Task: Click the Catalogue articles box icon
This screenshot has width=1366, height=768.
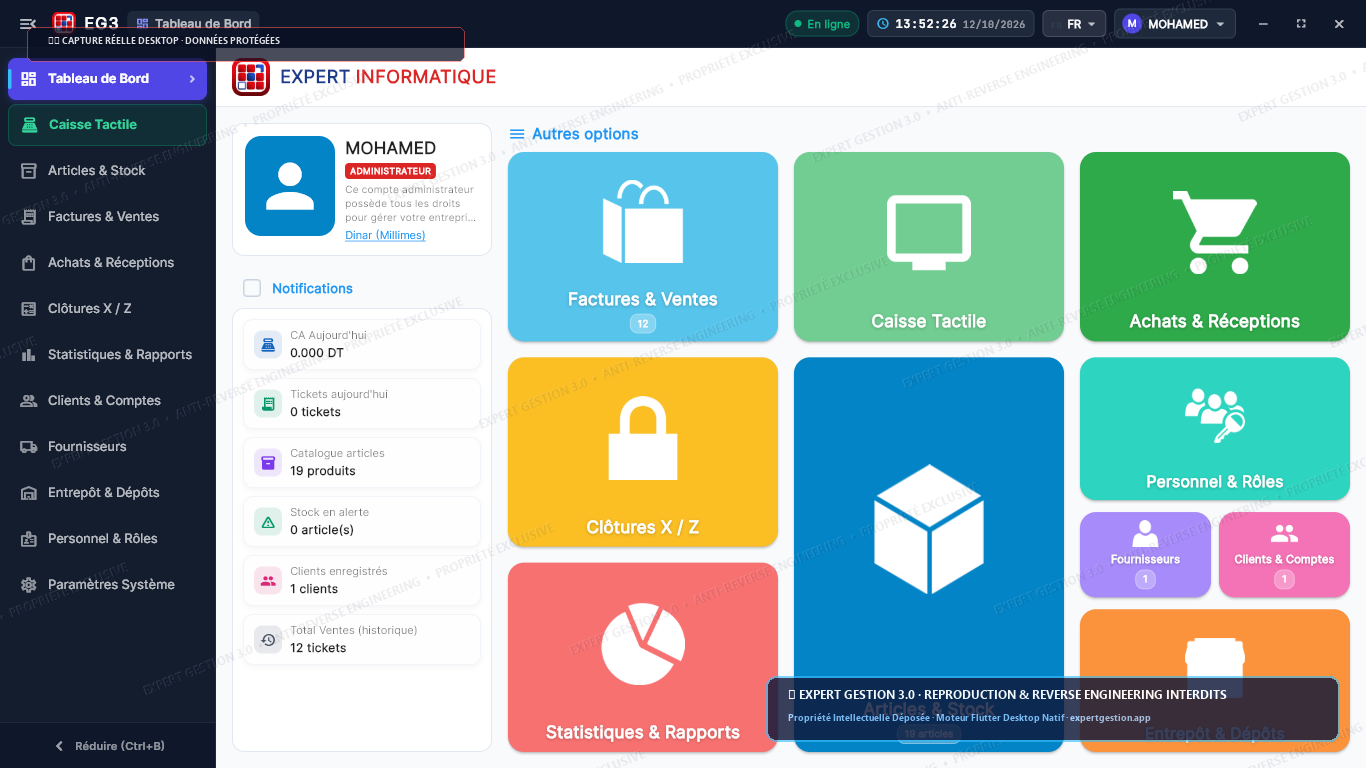Action: (268, 463)
